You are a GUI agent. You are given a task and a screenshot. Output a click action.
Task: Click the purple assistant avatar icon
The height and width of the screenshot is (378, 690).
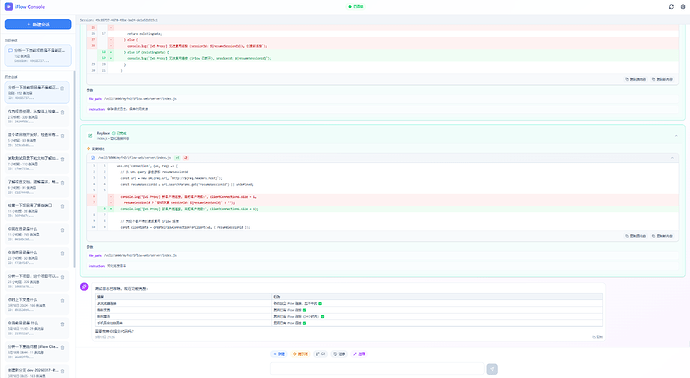coord(84,287)
